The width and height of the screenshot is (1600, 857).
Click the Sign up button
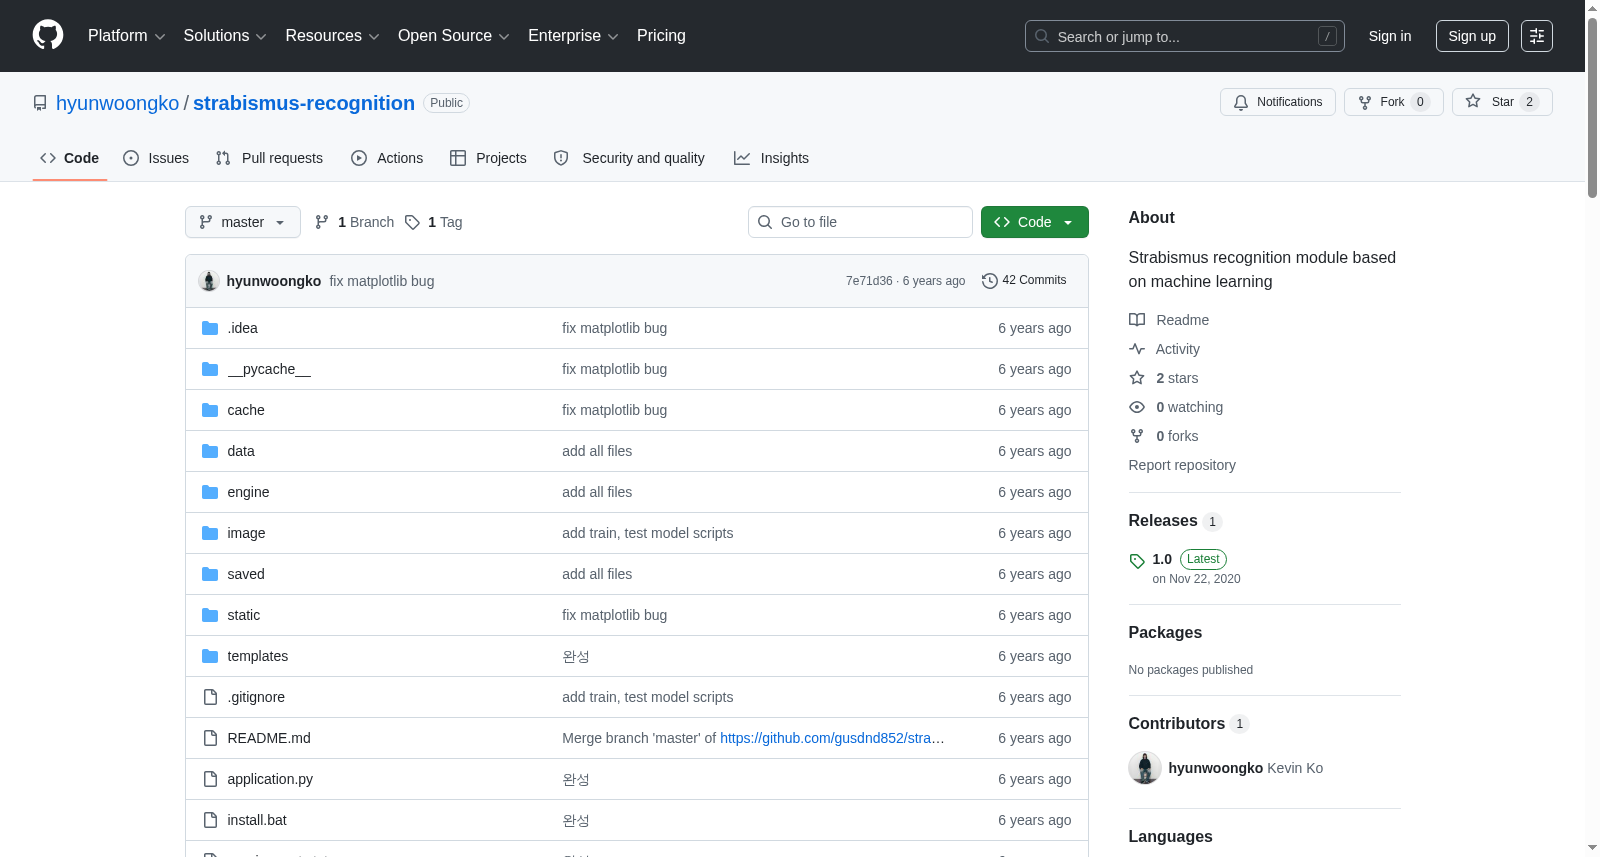1472,36
